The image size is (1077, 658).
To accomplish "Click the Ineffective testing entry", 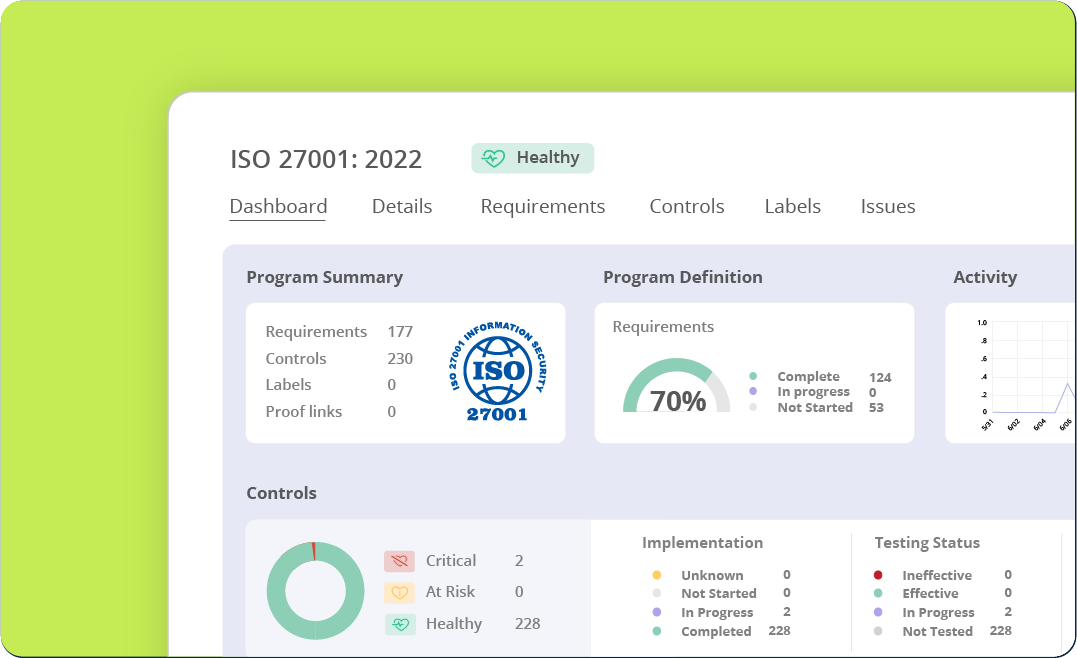I will tap(942, 575).
